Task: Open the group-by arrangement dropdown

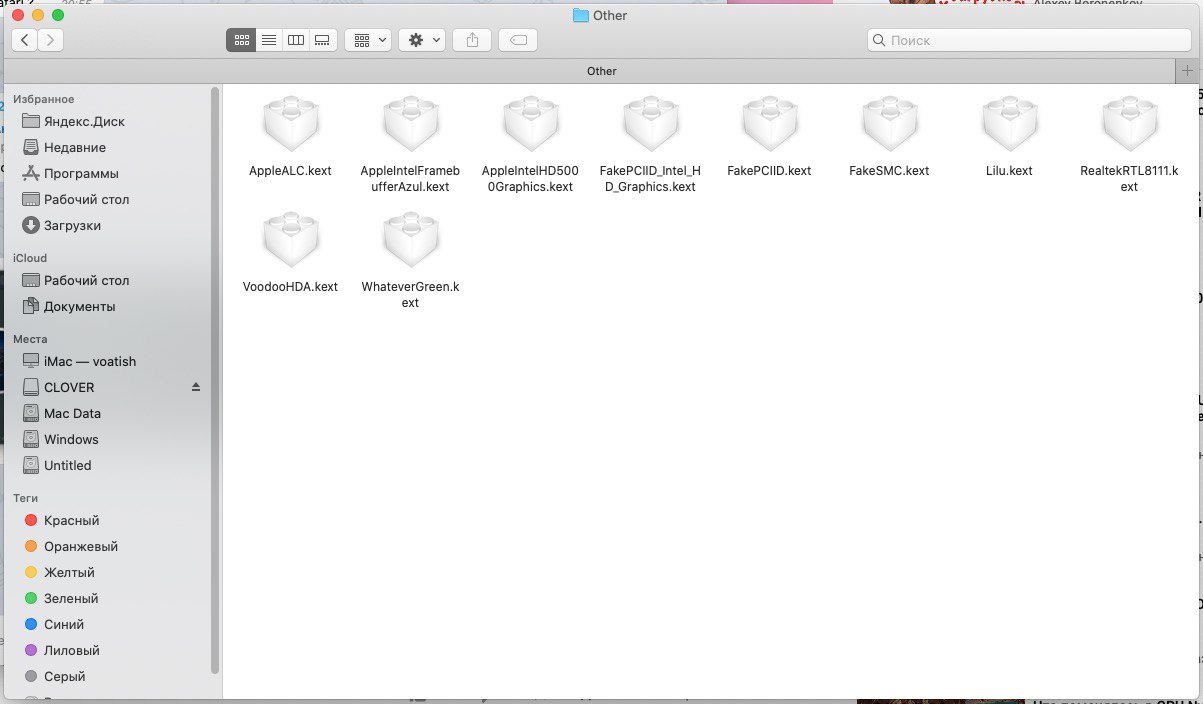Action: click(x=368, y=40)
